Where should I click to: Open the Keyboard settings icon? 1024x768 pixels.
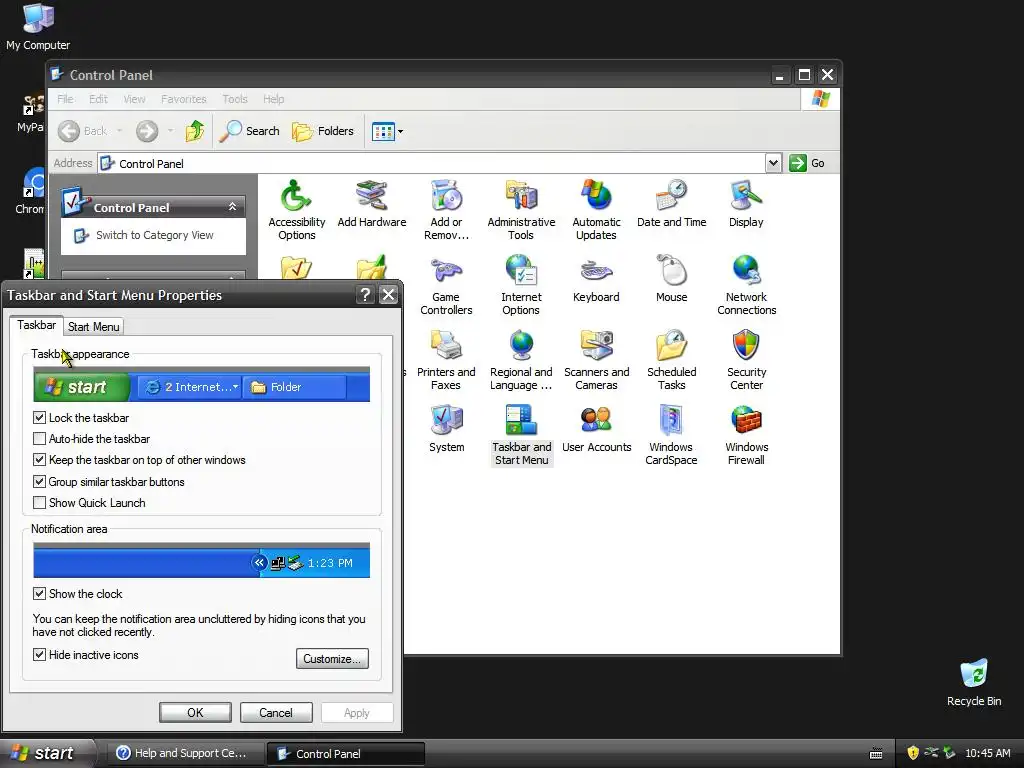pyautogui.click(x=596, y=280)
